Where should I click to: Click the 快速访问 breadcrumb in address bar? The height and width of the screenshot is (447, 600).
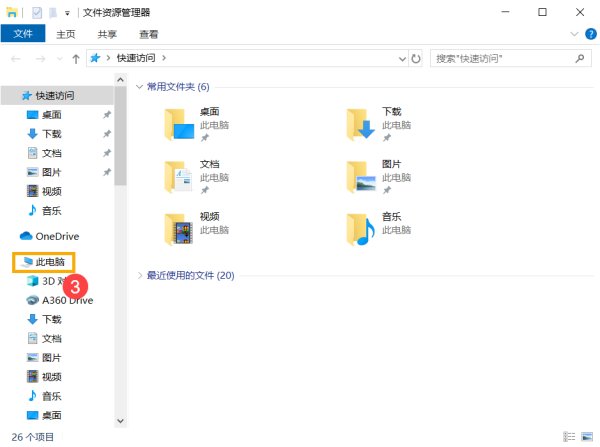(x=136, y=58)
